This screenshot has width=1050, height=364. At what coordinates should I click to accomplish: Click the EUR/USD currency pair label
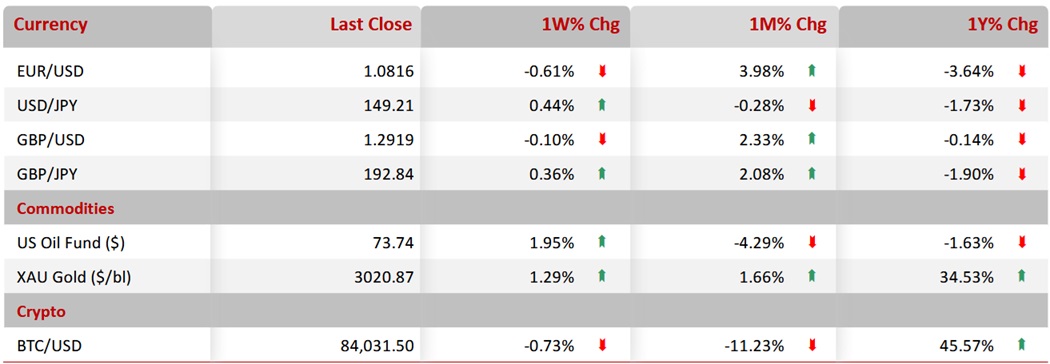pos(49,71)
